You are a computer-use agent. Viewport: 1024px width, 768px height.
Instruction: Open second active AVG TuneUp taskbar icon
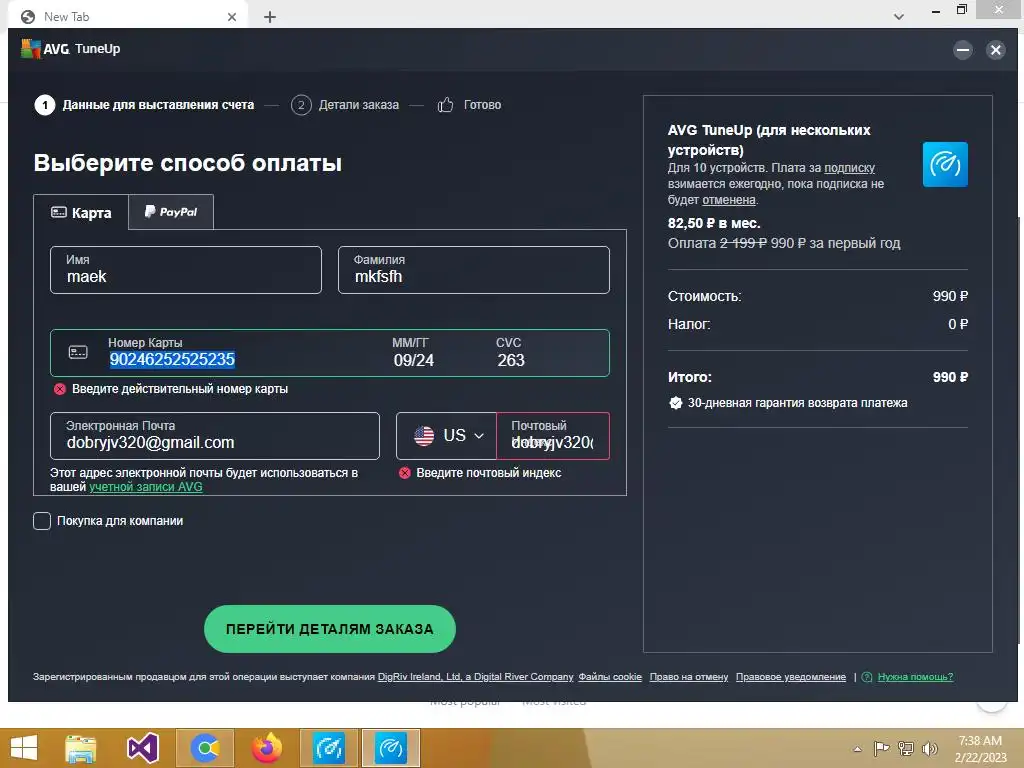pos(391,748)
